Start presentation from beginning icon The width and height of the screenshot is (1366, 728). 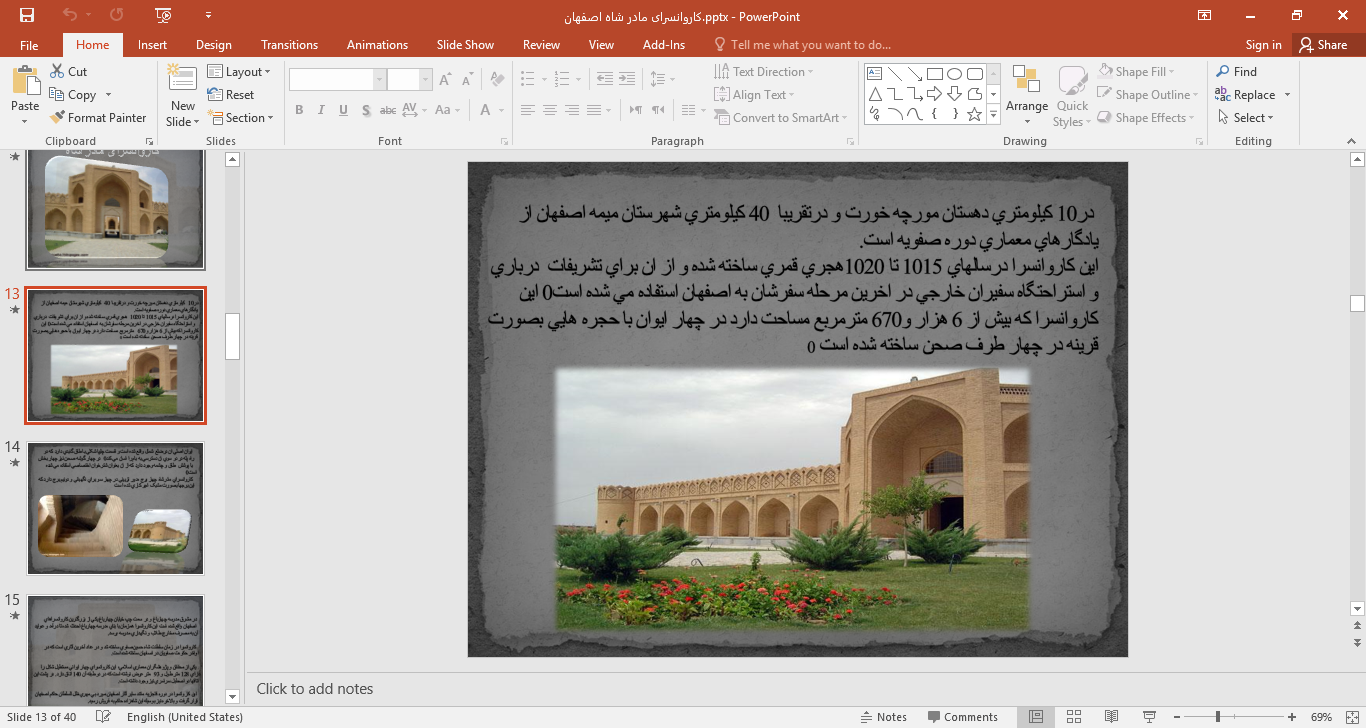tap(163, 16)
